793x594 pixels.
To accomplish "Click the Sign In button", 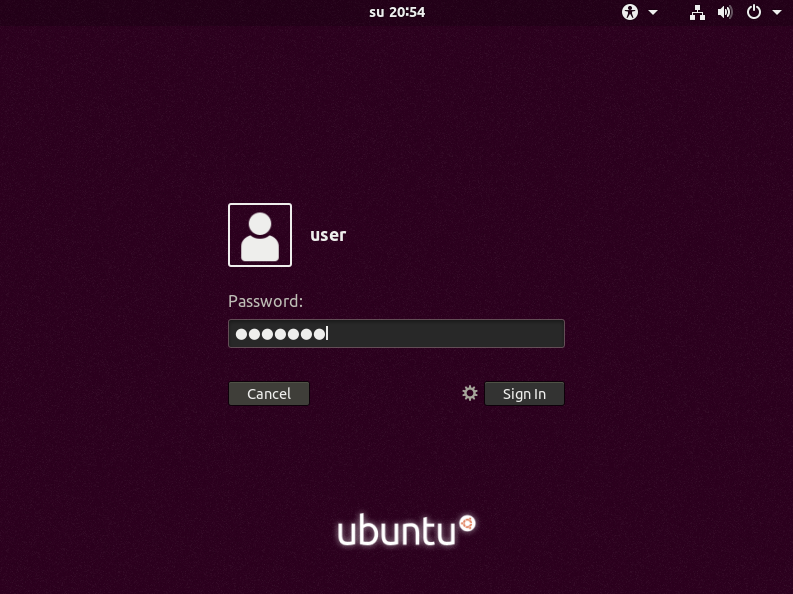I will coord(524,394).
